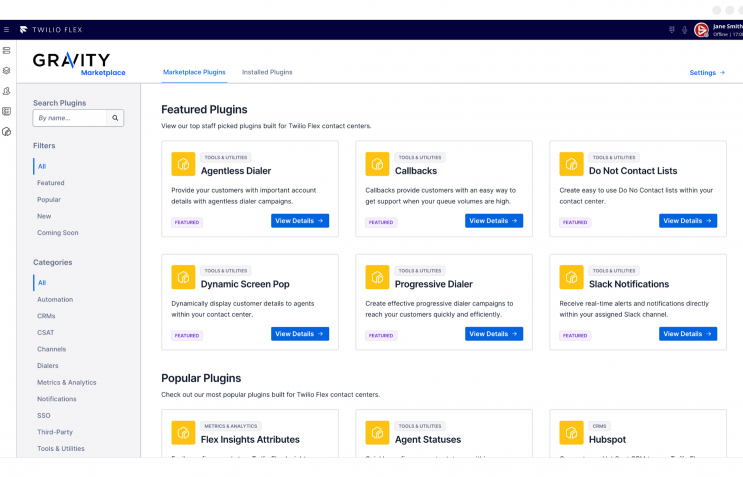Select the Notifications category
This screenshot has height=477, width=743.
point(57,399)
